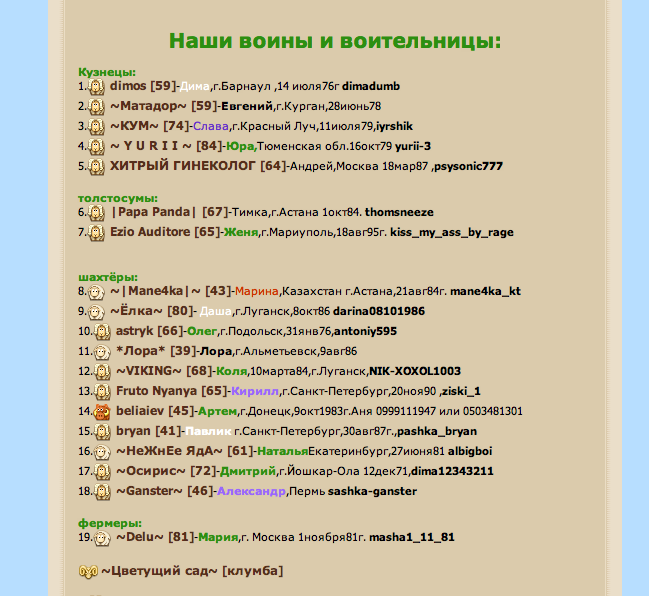Open player profile Fruto Nyanya [65]
Image resolution: width=649 pixels, height=596 pixels.
172,391
